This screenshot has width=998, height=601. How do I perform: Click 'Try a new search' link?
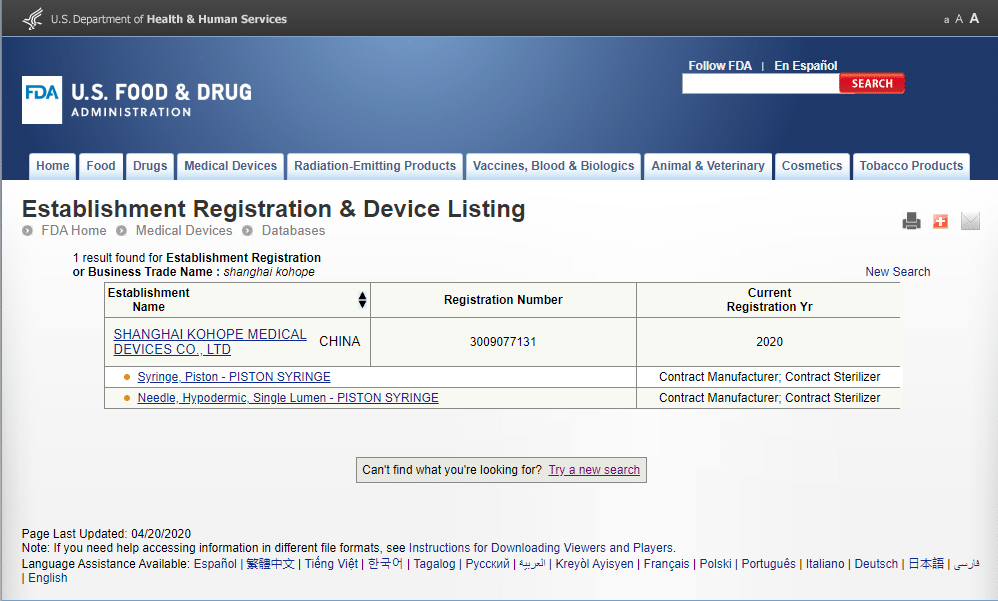594,470
